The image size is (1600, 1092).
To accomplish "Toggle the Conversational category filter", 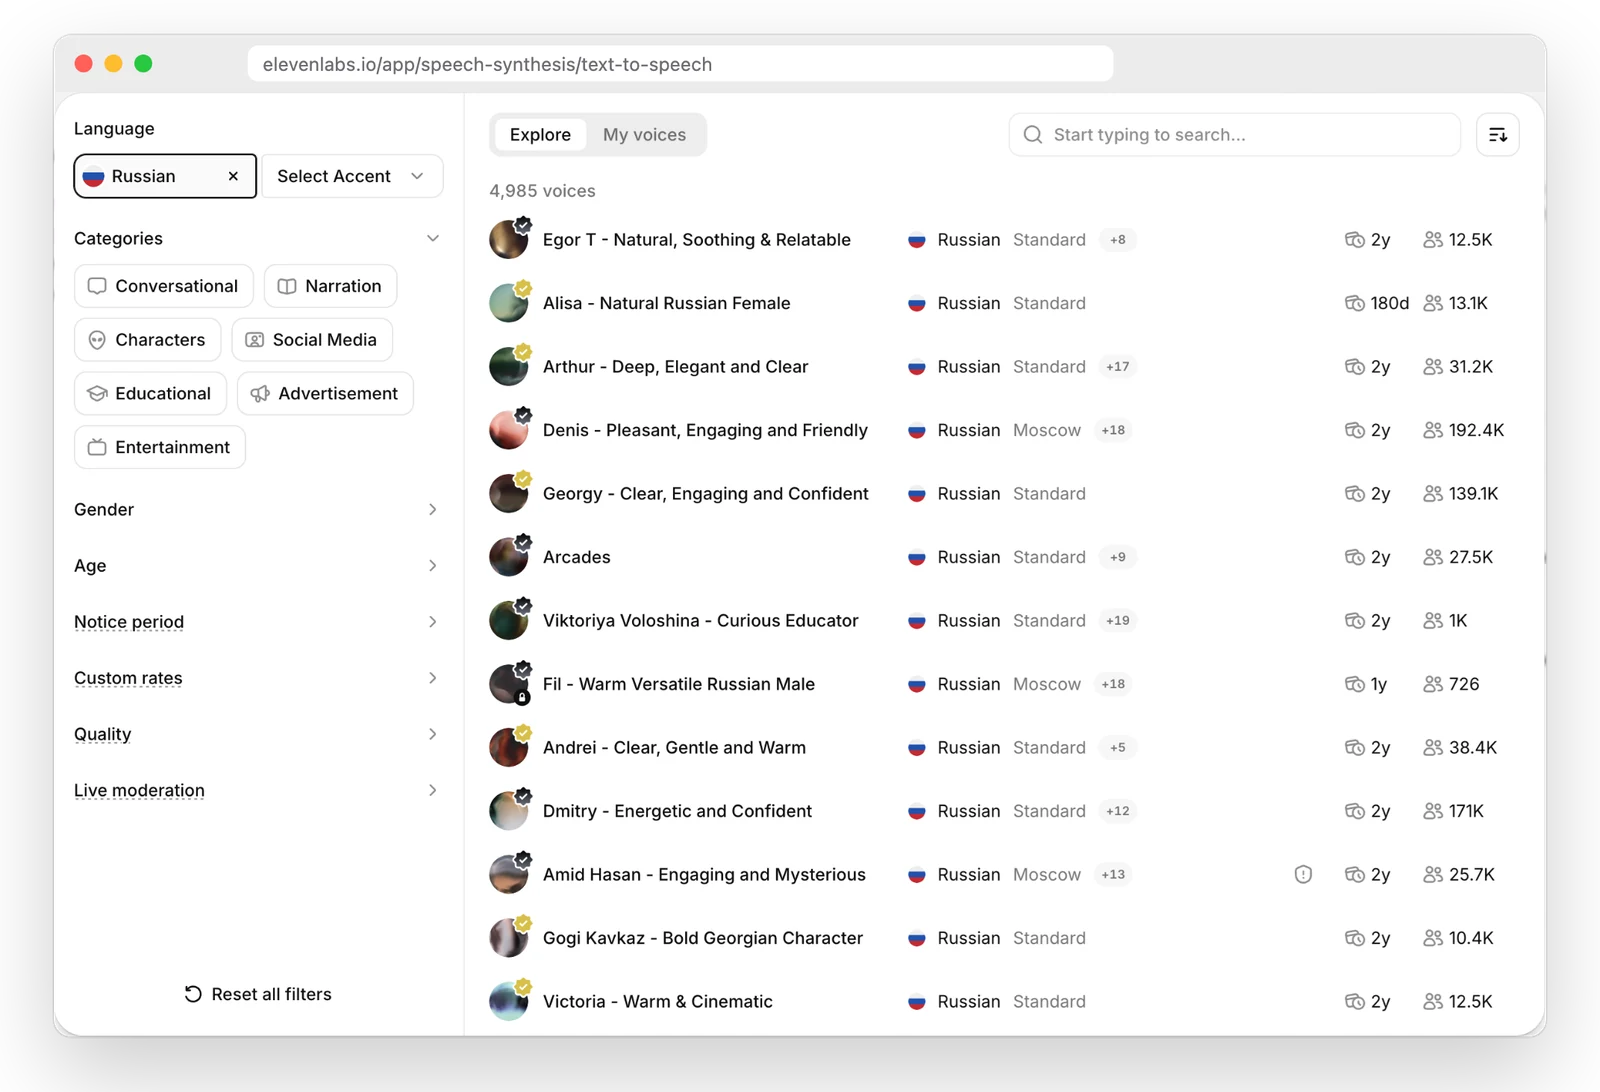I will [x=164, y=286].
